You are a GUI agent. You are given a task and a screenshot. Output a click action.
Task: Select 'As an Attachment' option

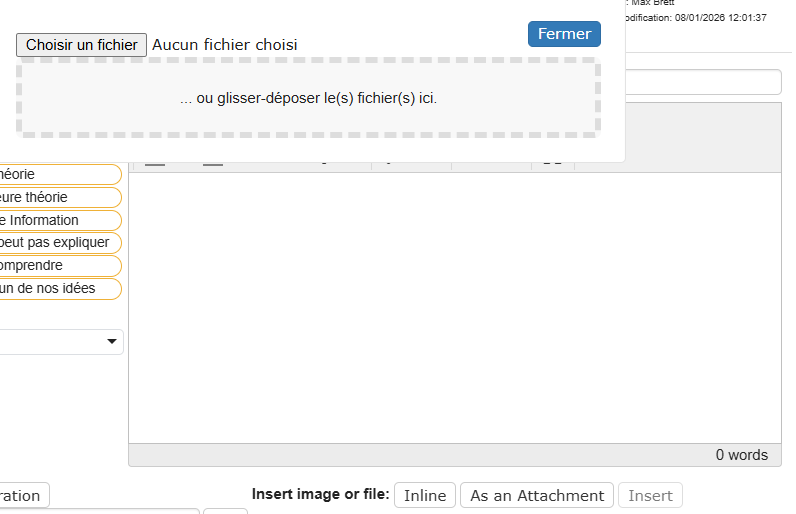537,495
